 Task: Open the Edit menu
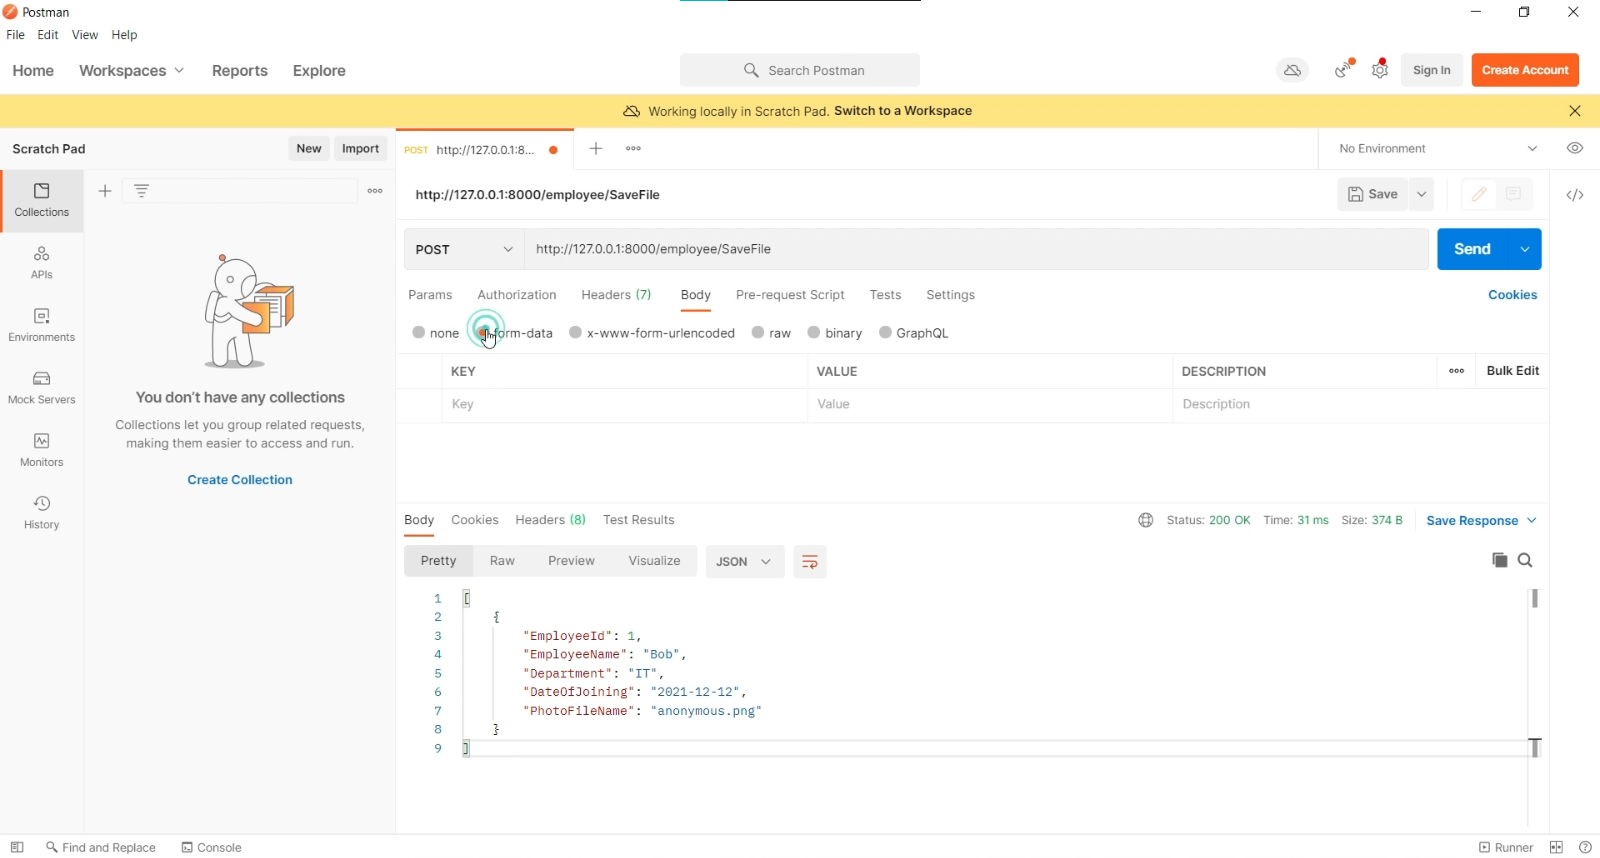[x=48, y=35]
